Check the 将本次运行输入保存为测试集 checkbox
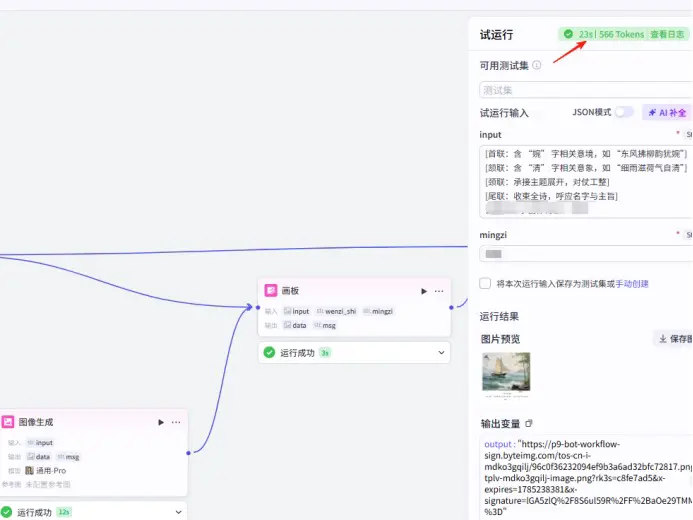 click(485, 284)
